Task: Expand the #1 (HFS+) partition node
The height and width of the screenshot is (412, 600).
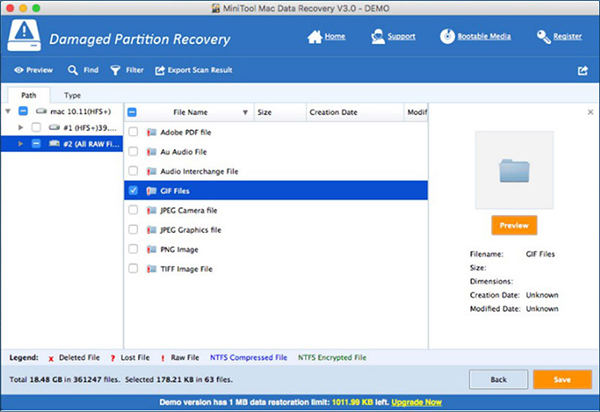Action: coord(21,127)
